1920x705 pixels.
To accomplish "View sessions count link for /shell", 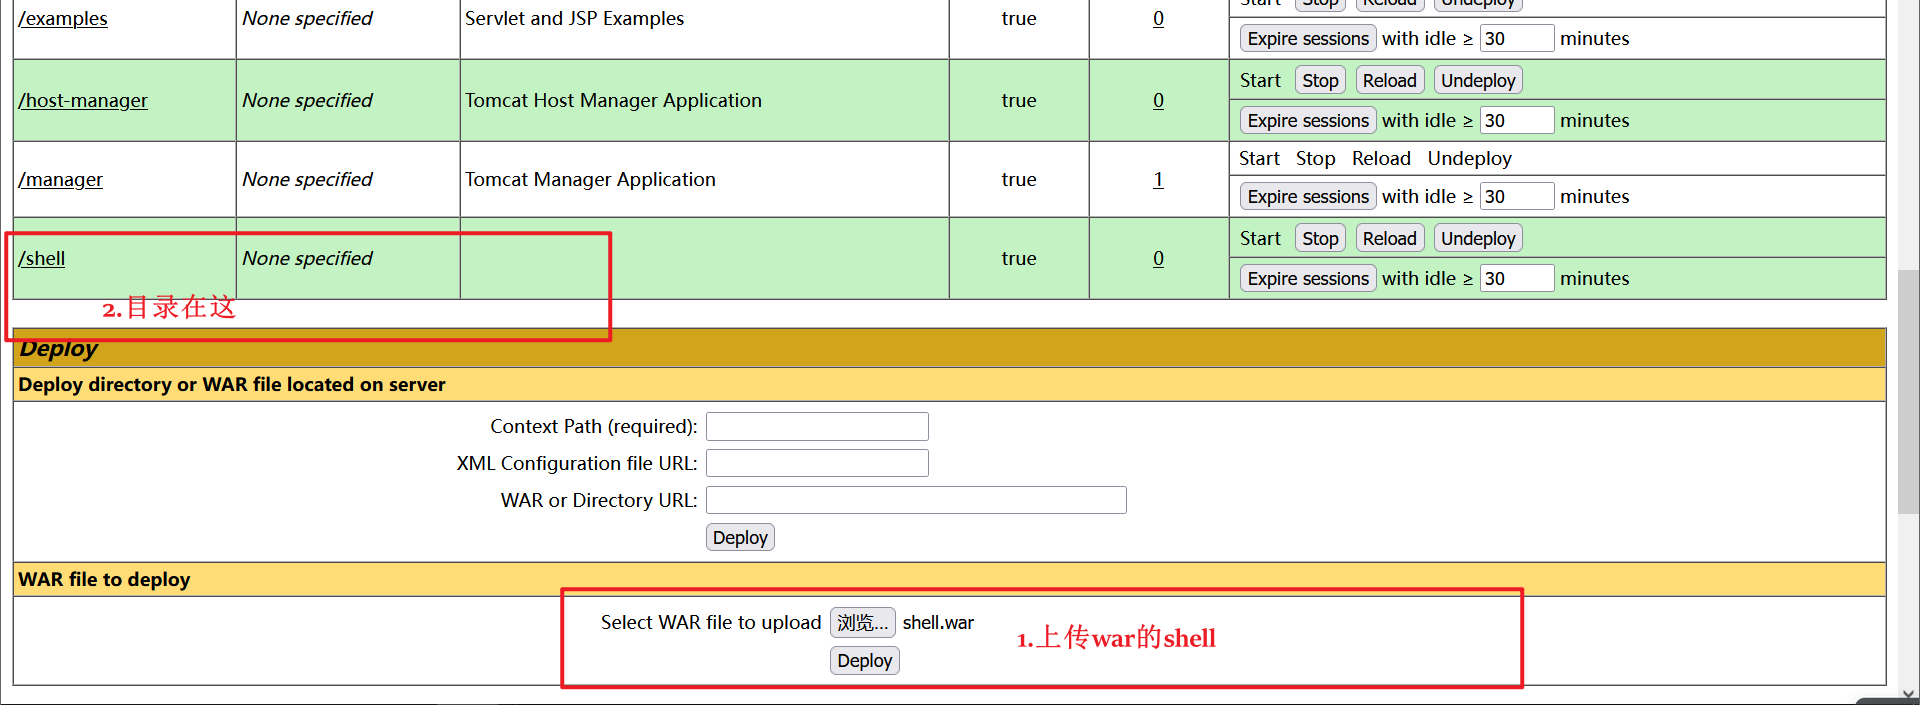I will pyautogui.click(x=1158, y=259).
